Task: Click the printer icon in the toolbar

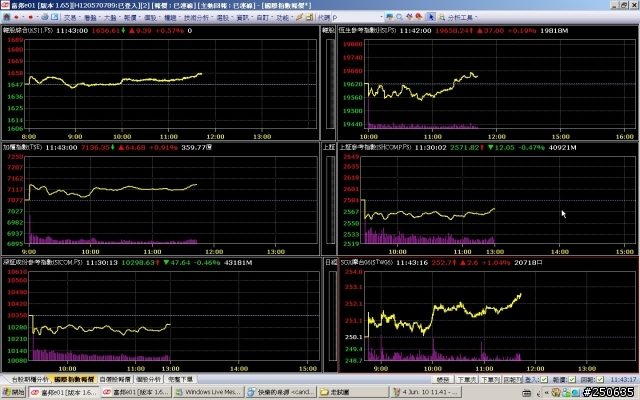Action: 44,17
